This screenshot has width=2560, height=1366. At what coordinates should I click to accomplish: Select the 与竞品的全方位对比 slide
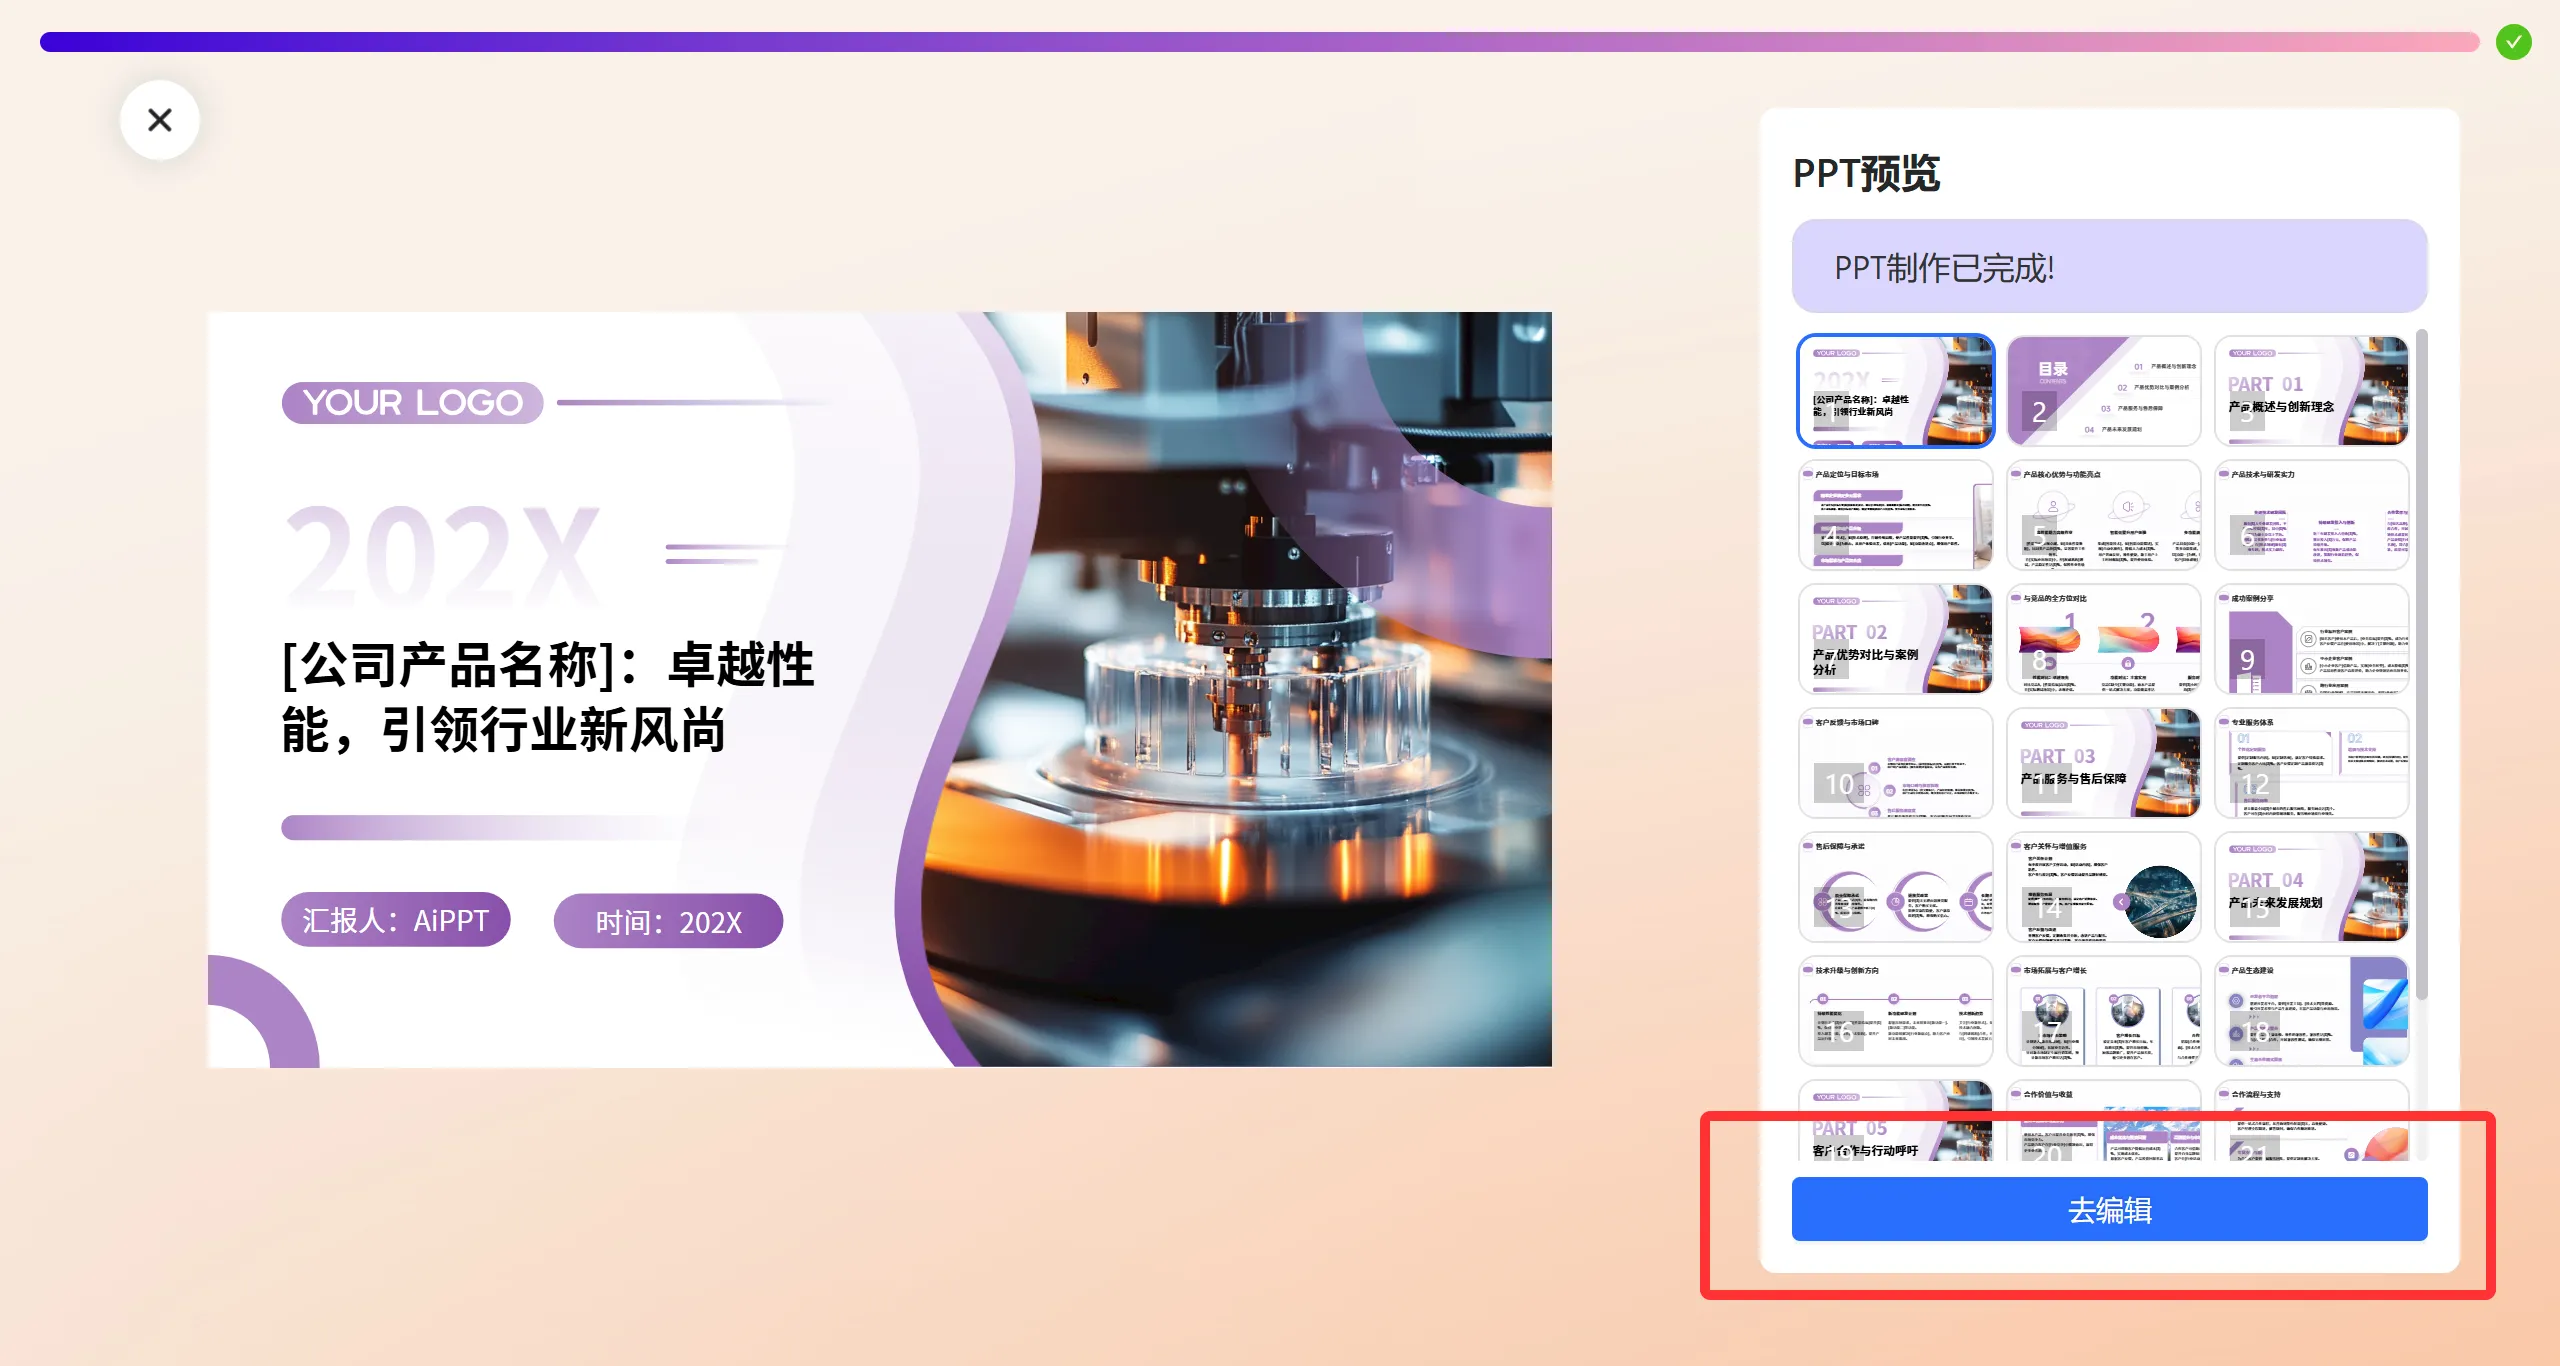[x=2104, y=638]
